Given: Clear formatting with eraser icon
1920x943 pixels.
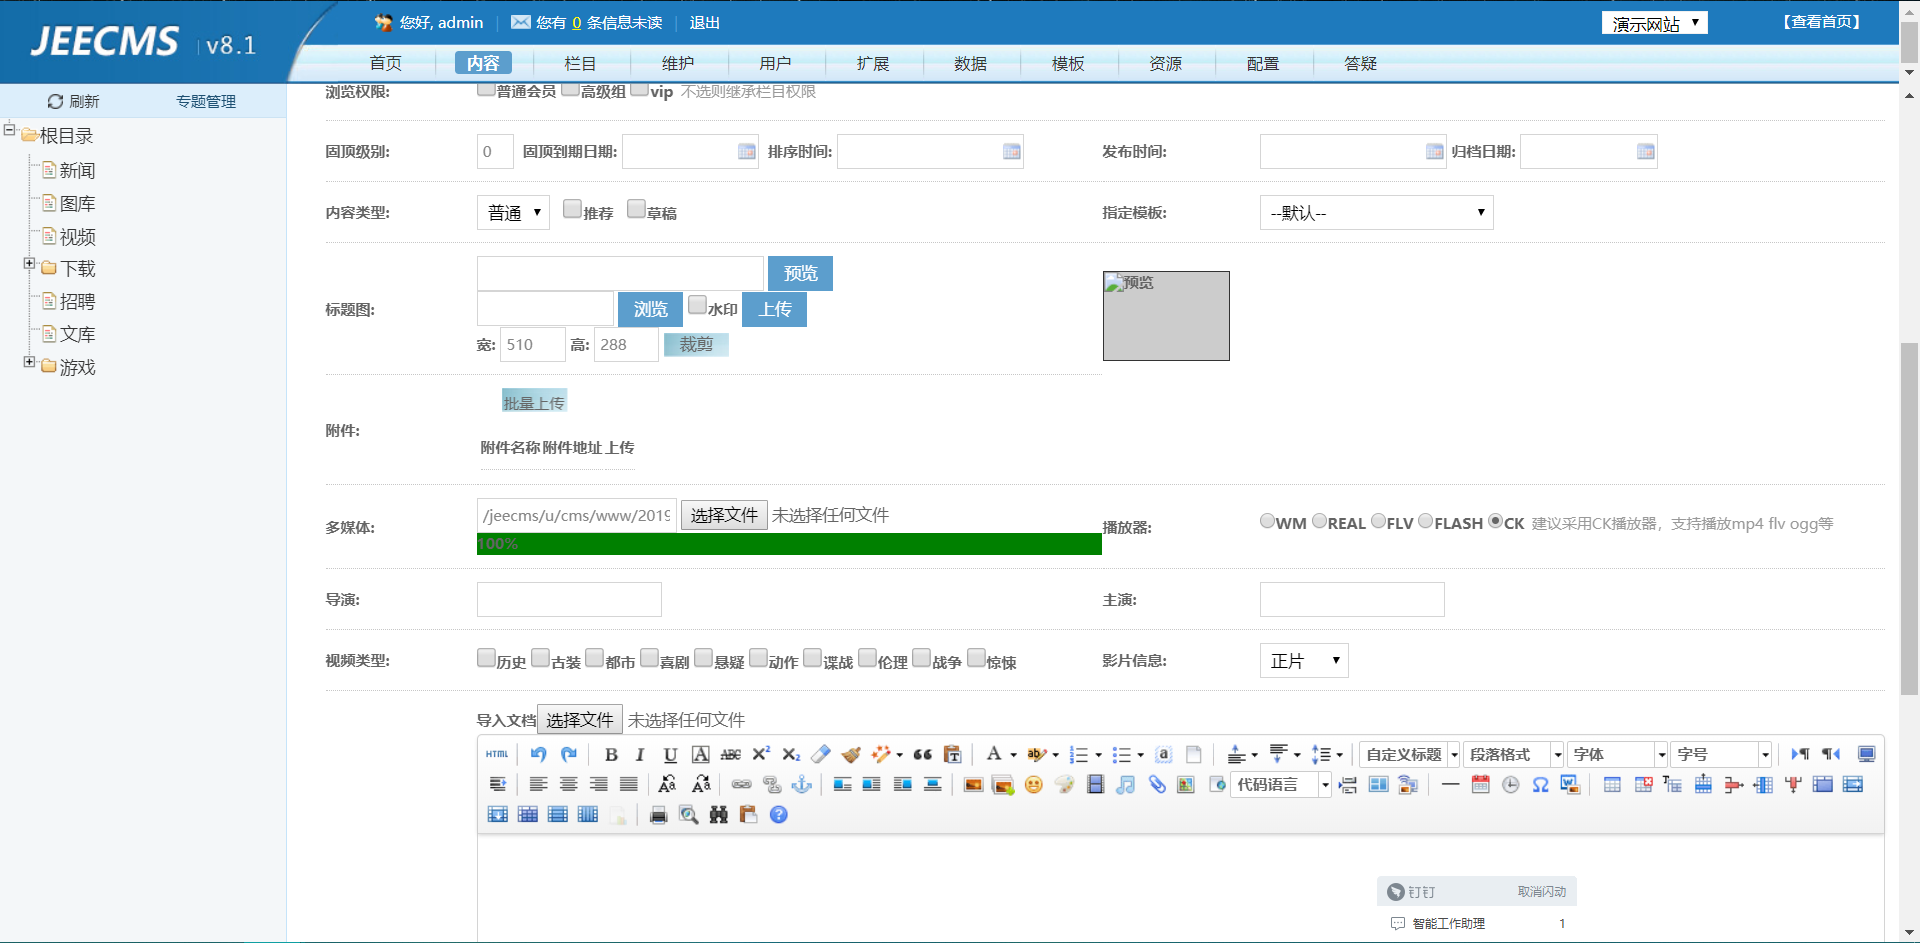Looking at the screenshot, I should pos(821,754).
